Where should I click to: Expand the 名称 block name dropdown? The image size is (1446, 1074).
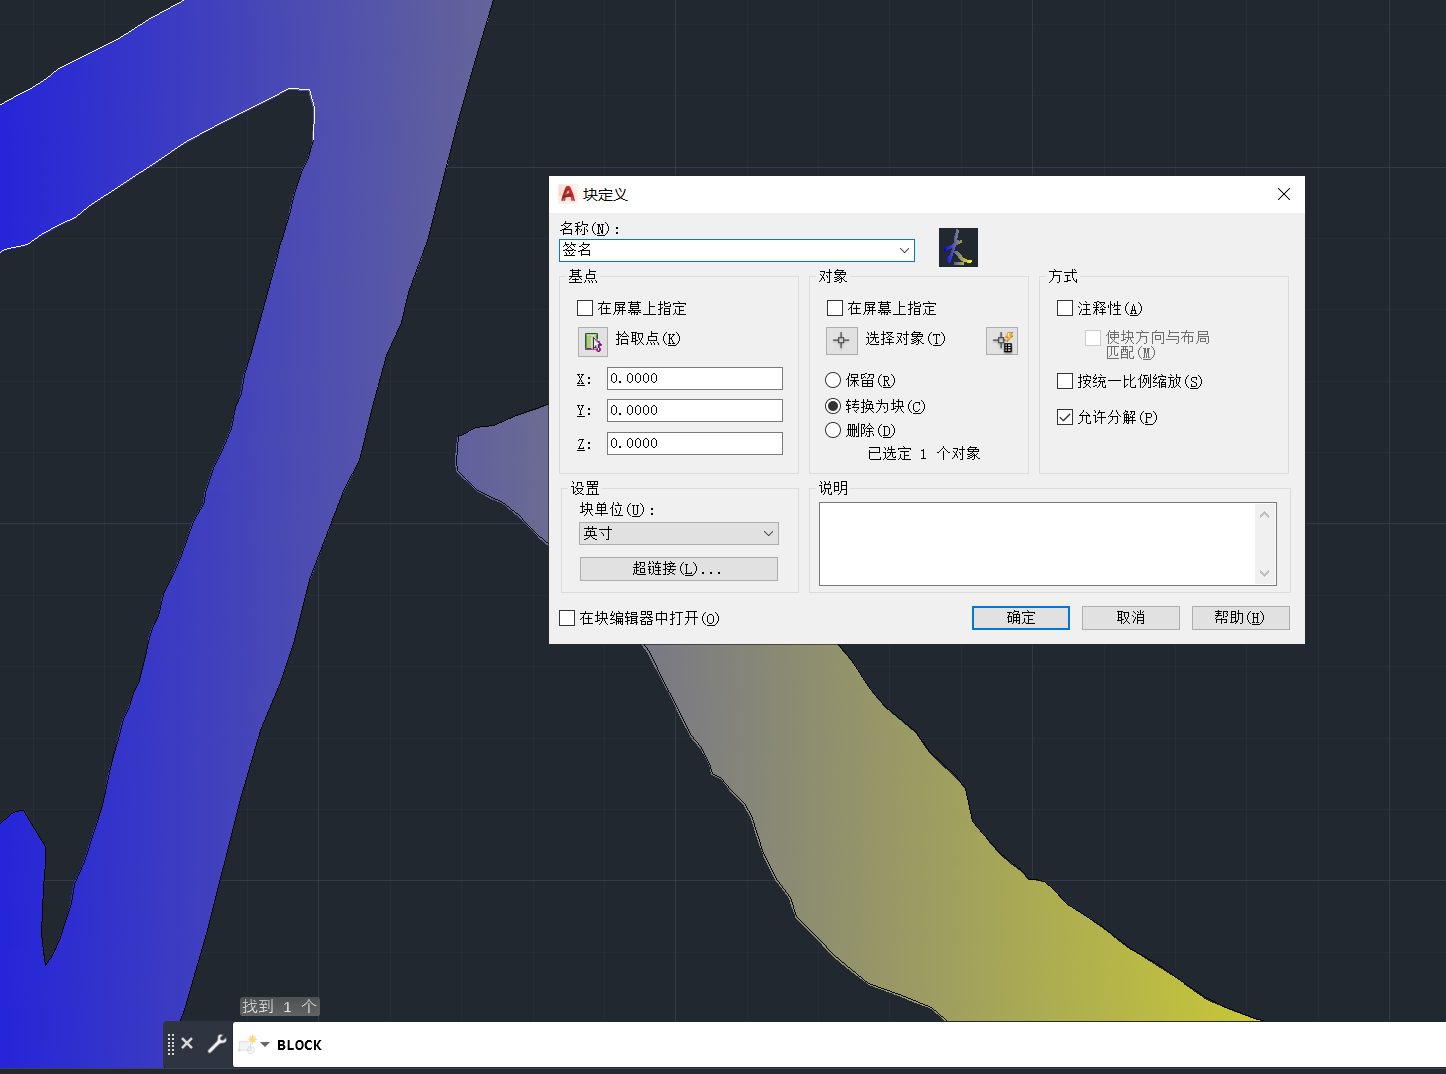tap(904, 250)
